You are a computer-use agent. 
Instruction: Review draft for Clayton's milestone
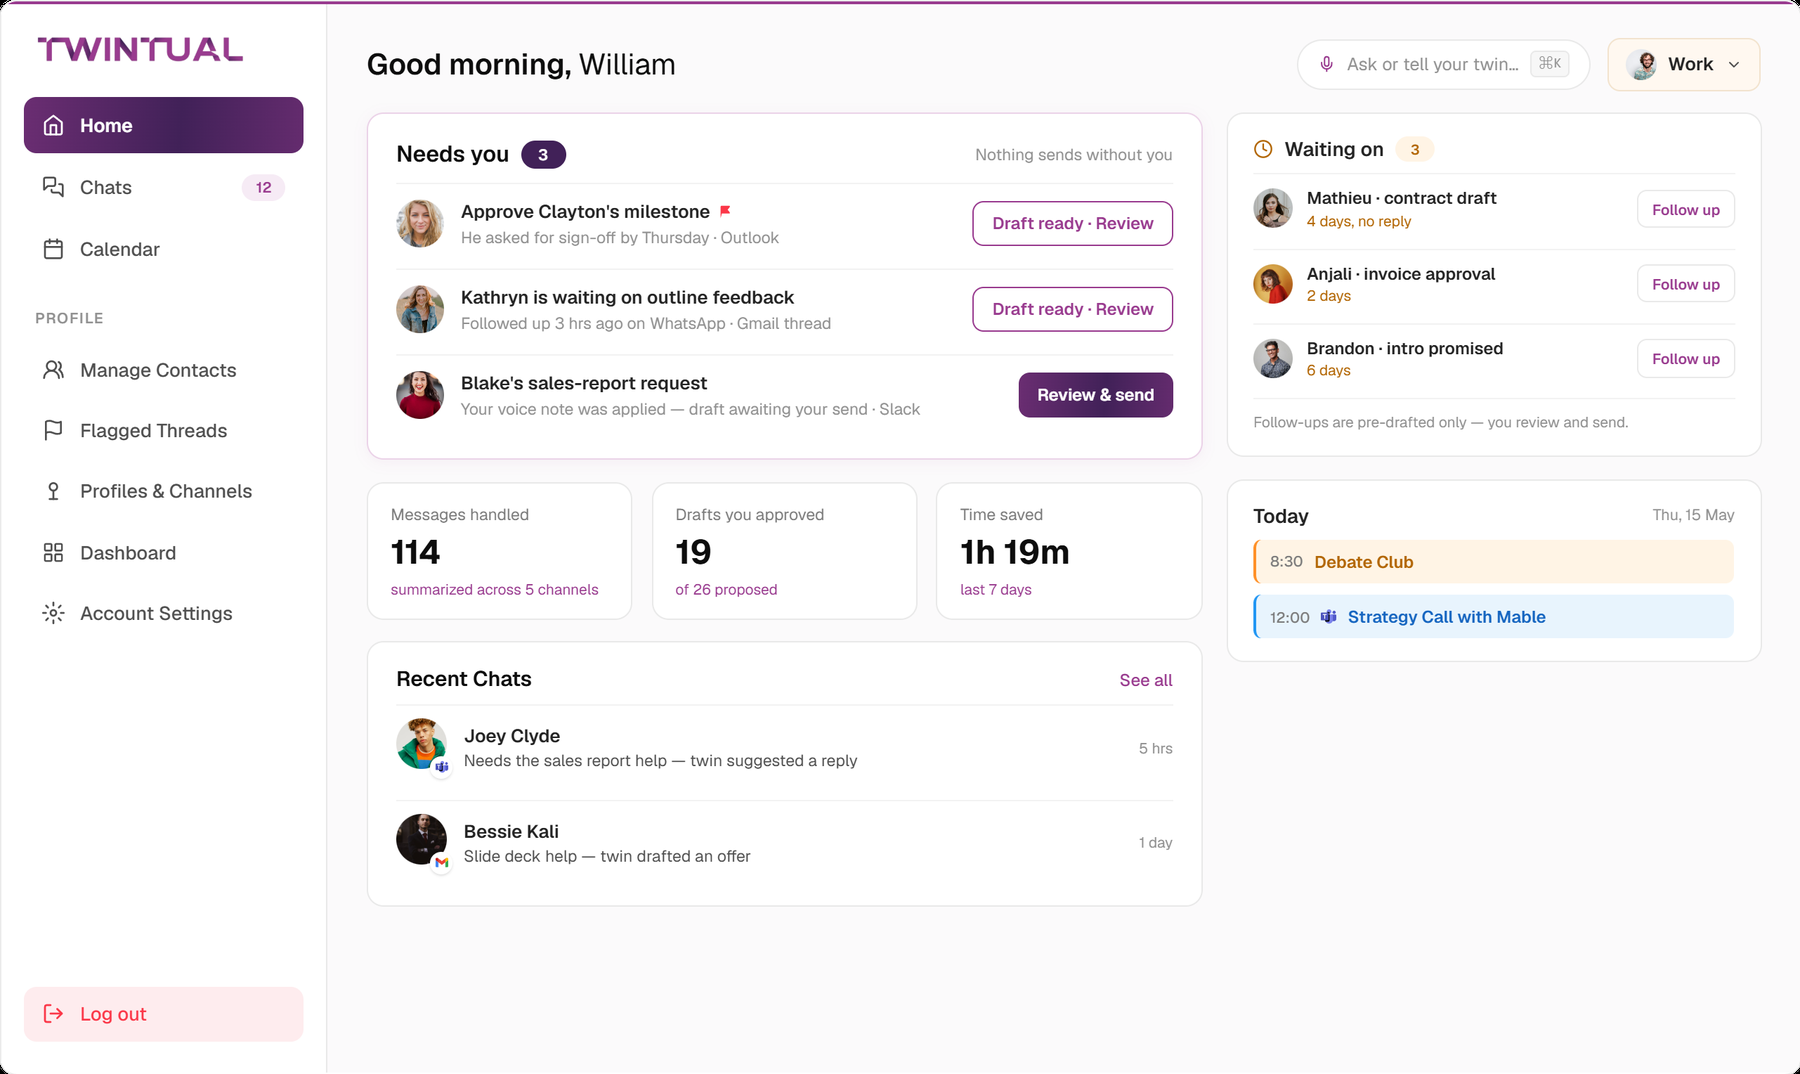tap(1072, 223)
